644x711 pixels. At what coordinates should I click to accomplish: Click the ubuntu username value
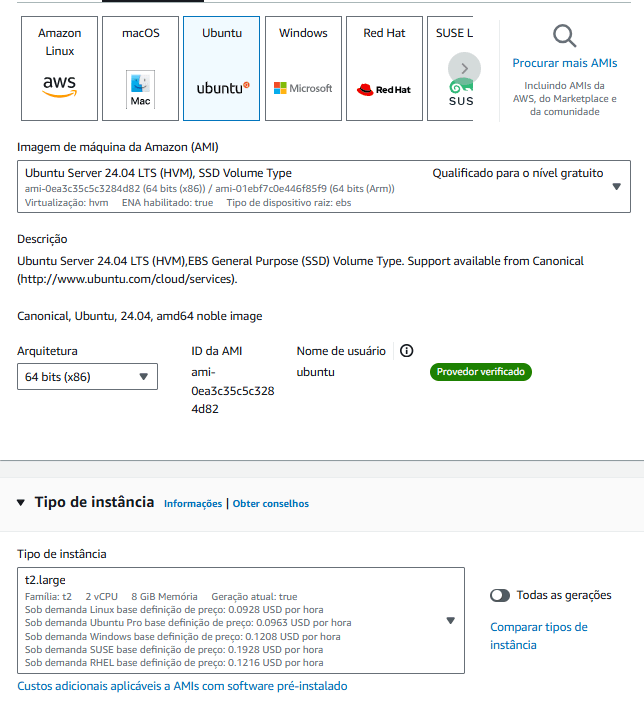tap(316, 372)
